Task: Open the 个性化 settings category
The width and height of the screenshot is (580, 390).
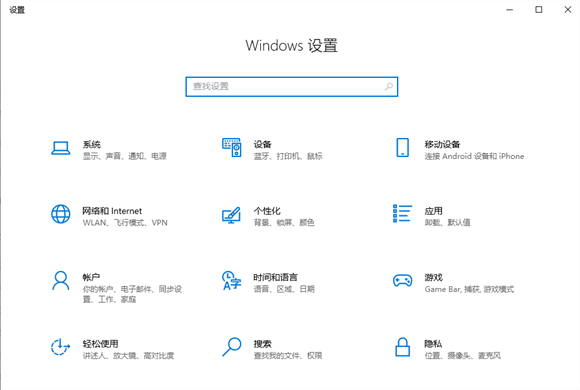Action: pos(267,211)
